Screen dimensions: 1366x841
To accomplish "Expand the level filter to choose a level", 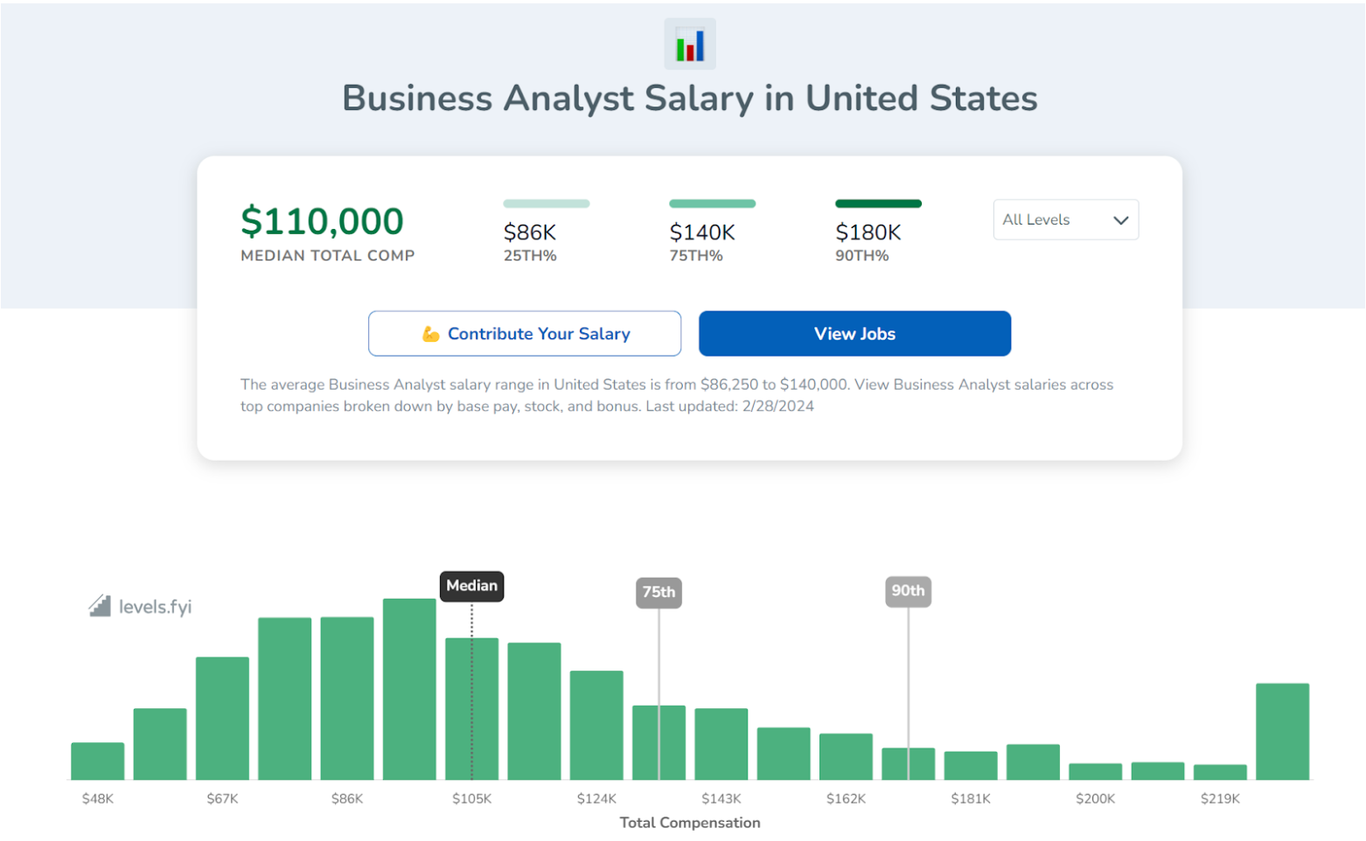I will click(1065, 219).
